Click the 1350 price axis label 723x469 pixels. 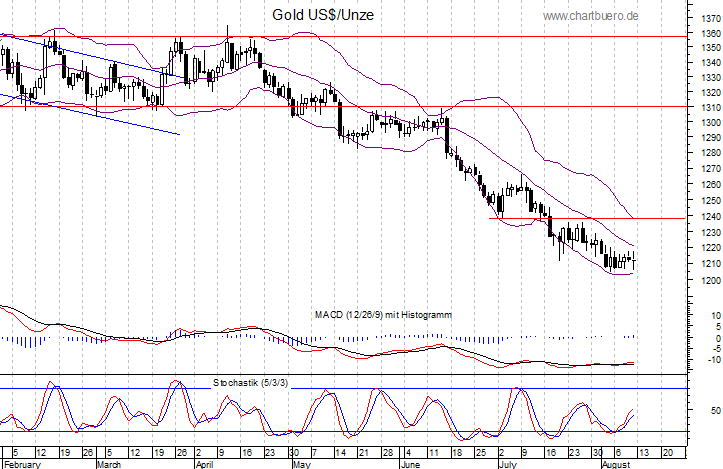coord(711,47)
